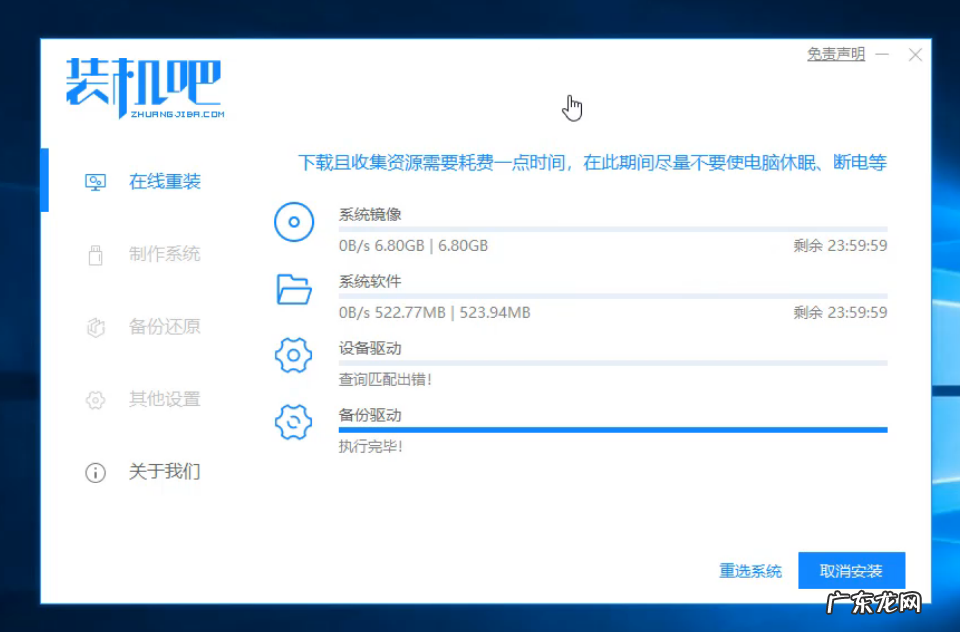Open the 关于我们 section
Screen dimensions: 960x632
pyautogui.click(x=165, y=472)
